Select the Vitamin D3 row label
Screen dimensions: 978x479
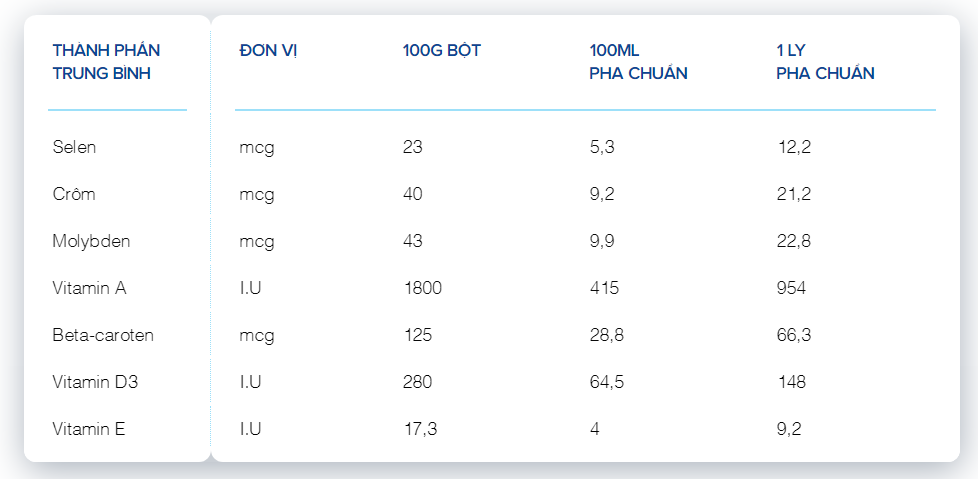pos(95,382)
